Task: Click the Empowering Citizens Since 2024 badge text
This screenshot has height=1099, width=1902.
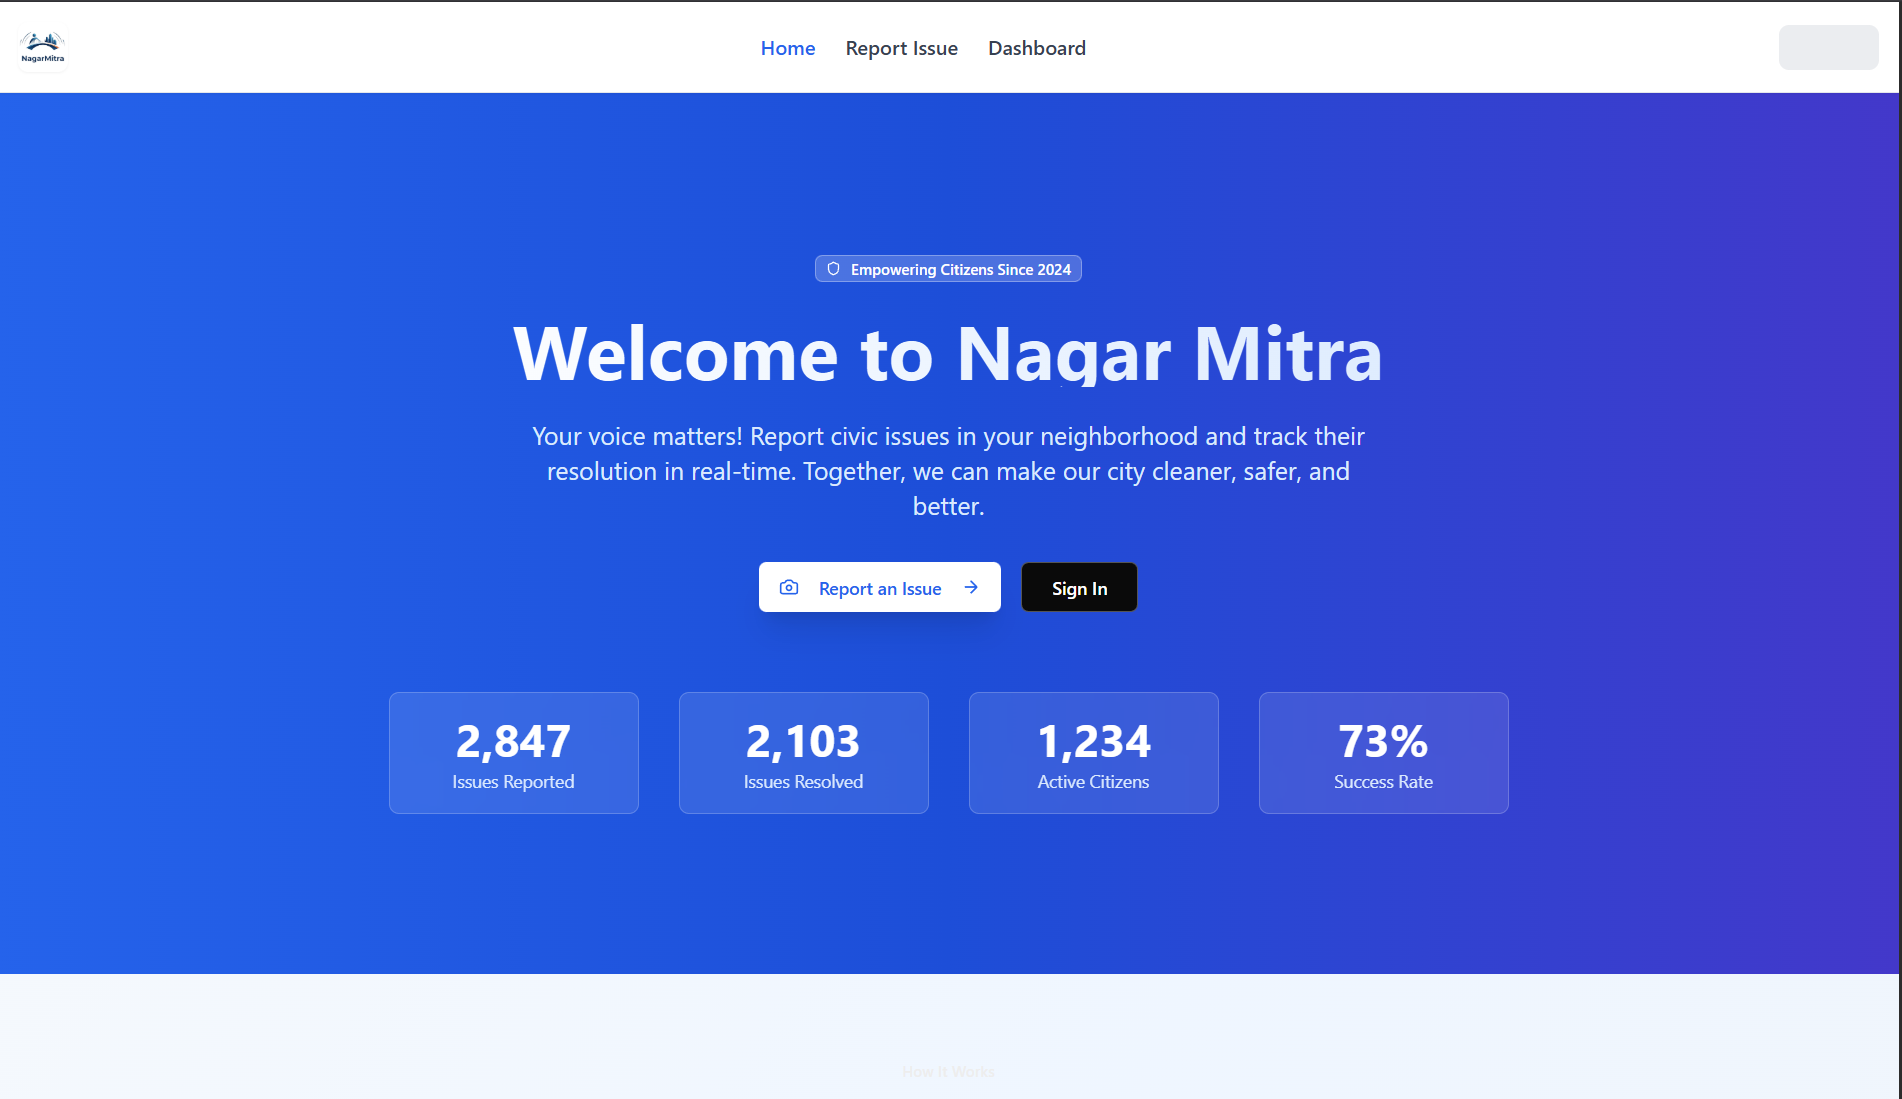Action: 960,270
